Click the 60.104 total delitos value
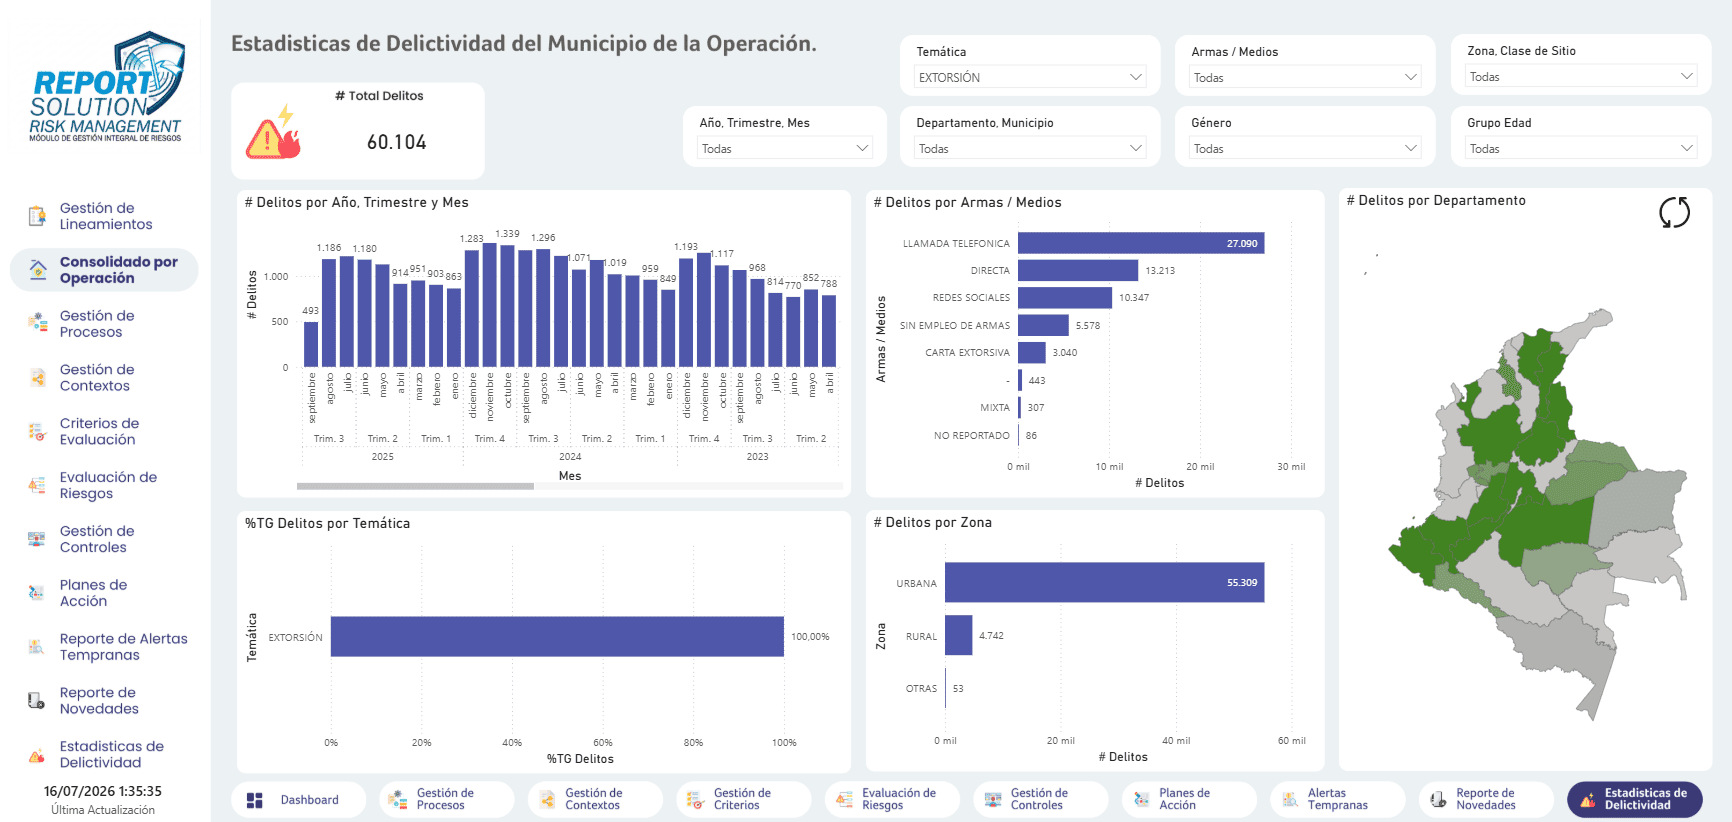Image resolution: width=1732 pixels, height=822 pixels. [397, 142]
